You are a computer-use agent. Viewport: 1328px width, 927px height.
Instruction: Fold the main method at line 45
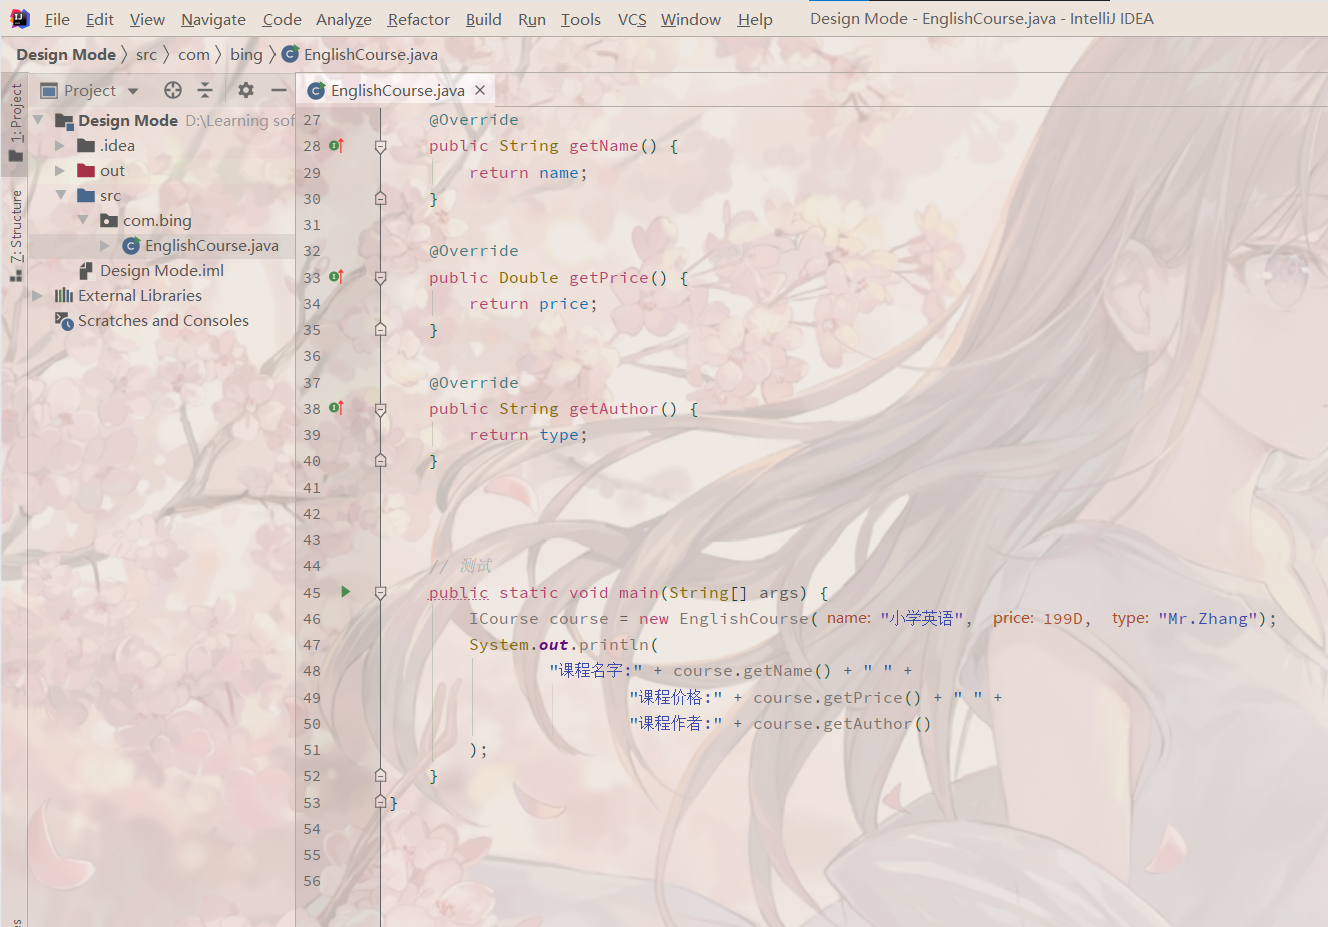[x=380, y=593]
